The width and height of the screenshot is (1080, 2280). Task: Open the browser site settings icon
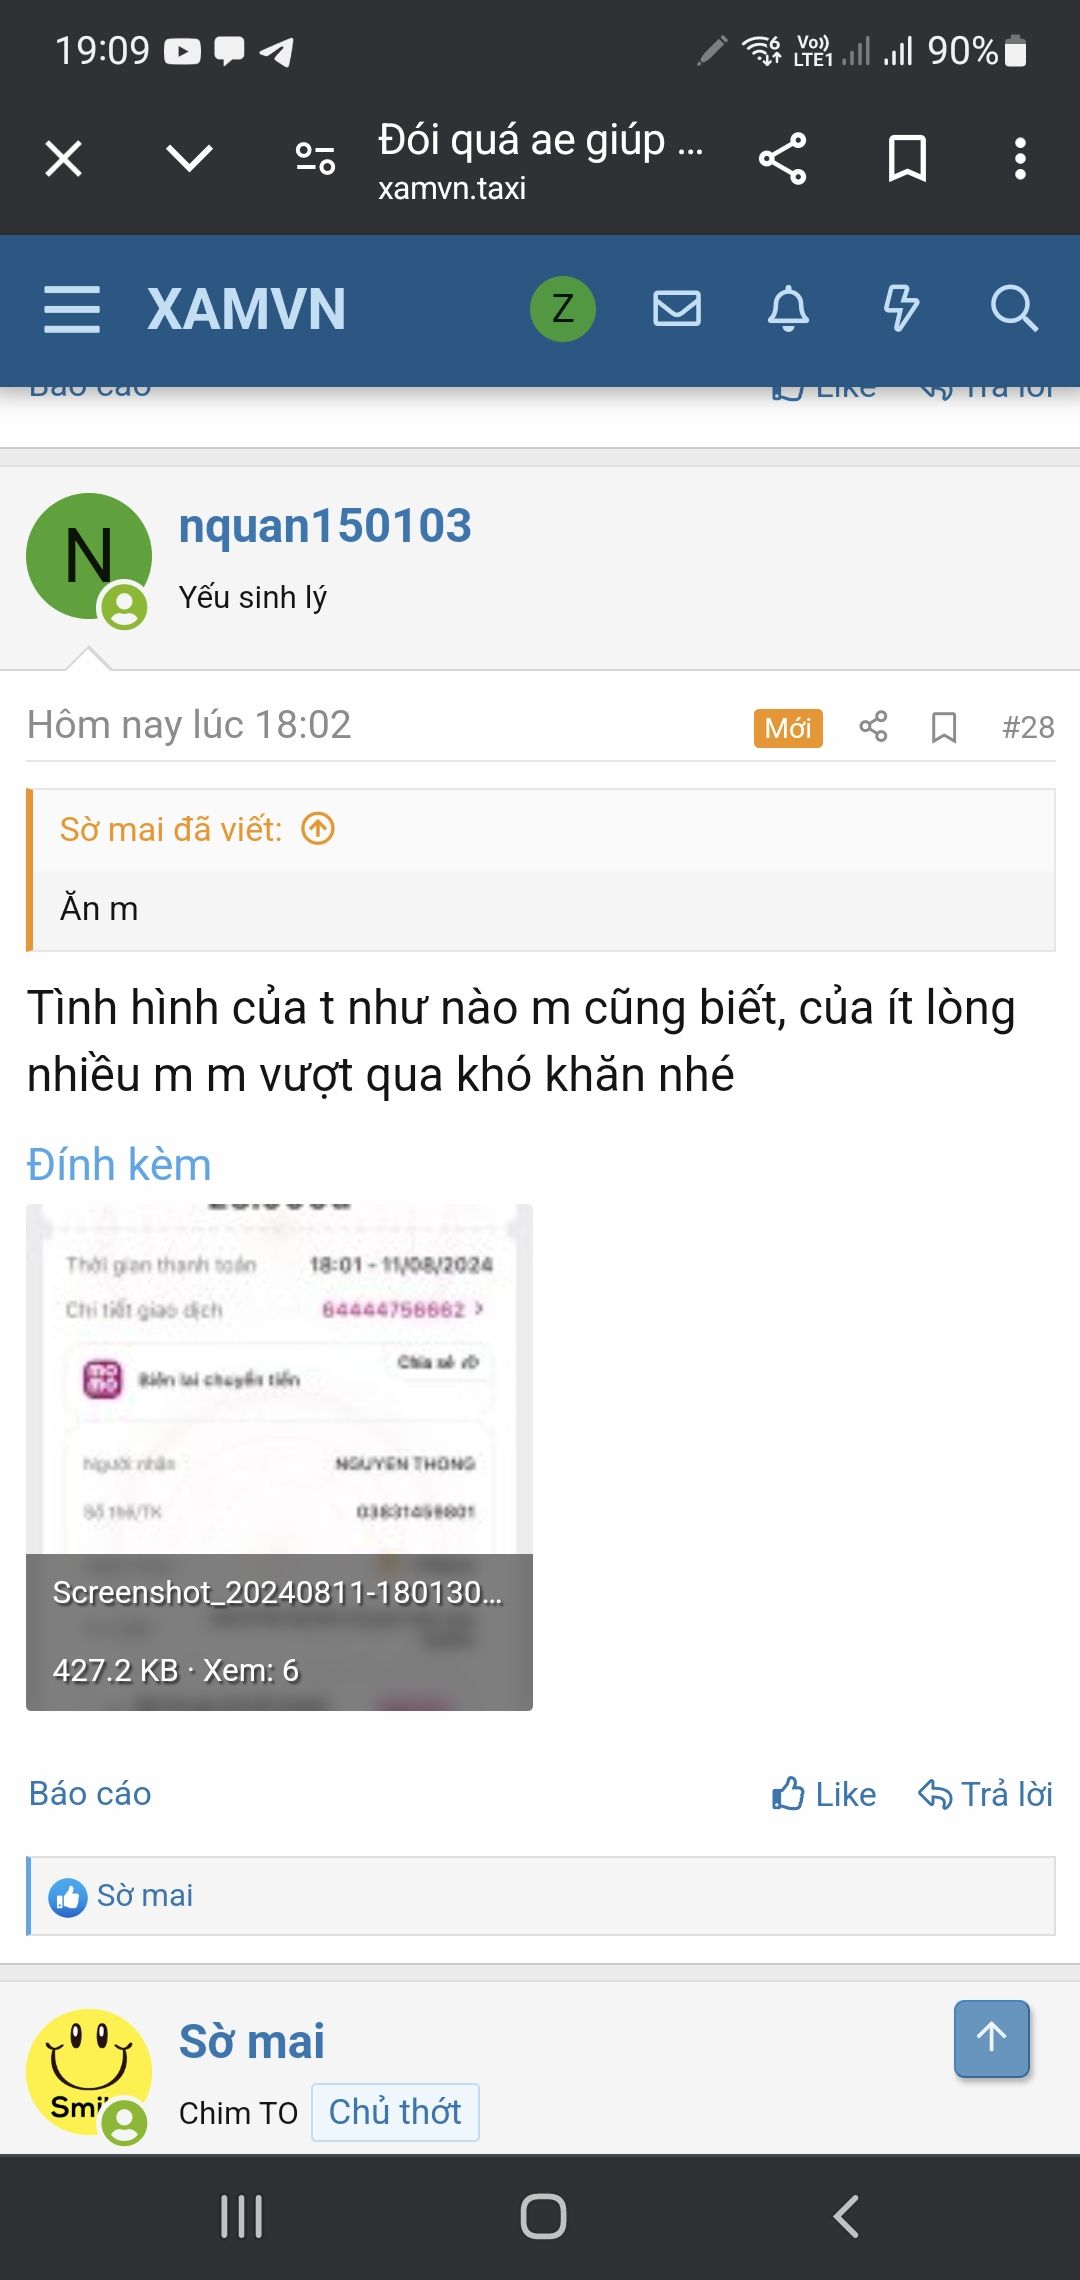(x=315, y=158)
